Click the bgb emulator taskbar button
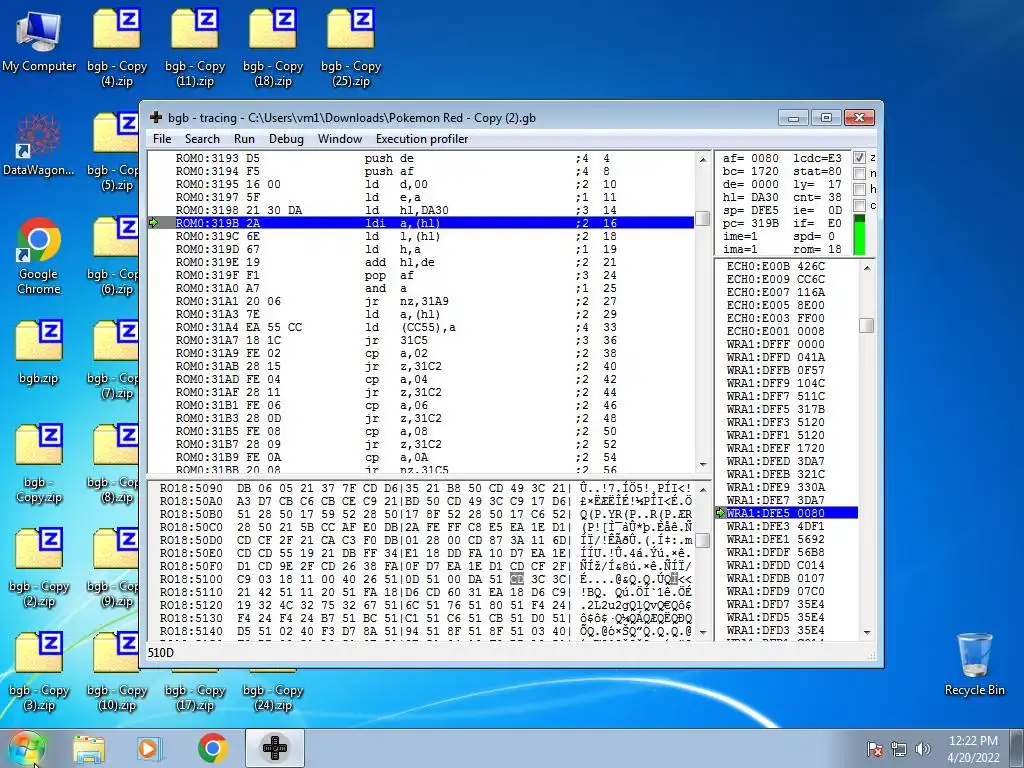Screen dimensions: 1024x768 [275, 748]
